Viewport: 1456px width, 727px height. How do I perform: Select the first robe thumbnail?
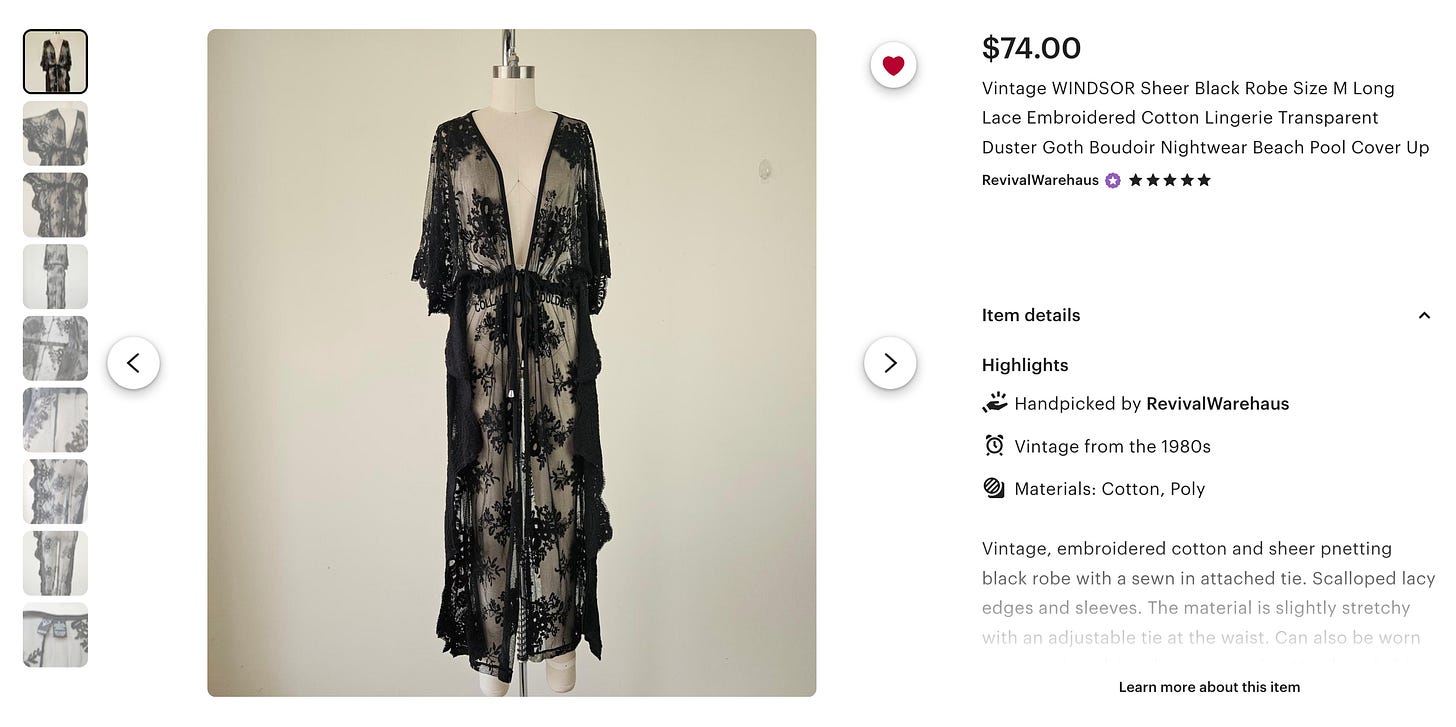point(55,62)
